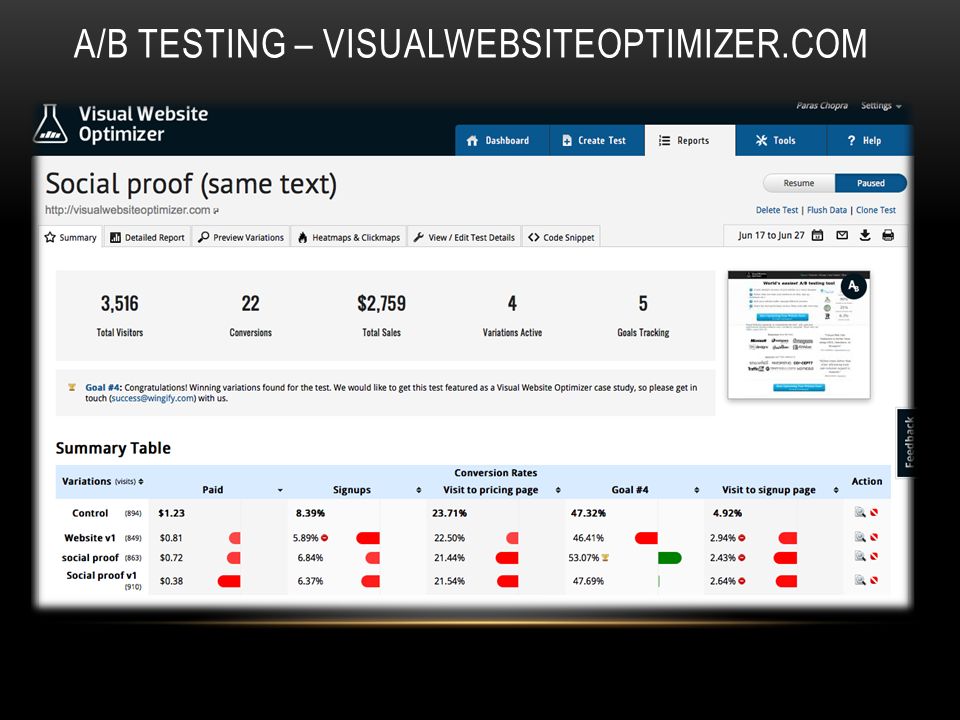Open the Settings dropdown menu
This screenshot has height=720, width=960.
881,106
